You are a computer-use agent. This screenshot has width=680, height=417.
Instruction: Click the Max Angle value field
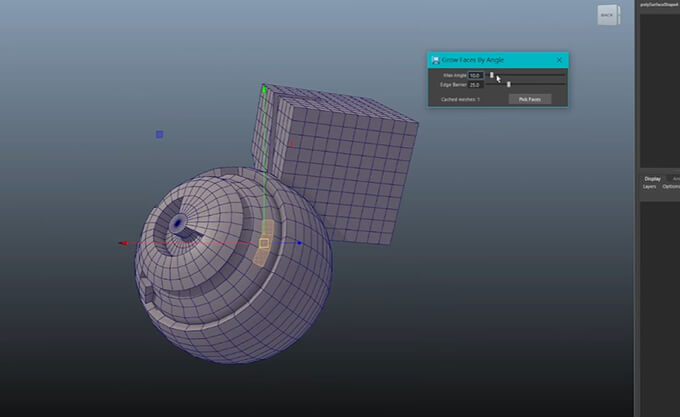(475, 75)
